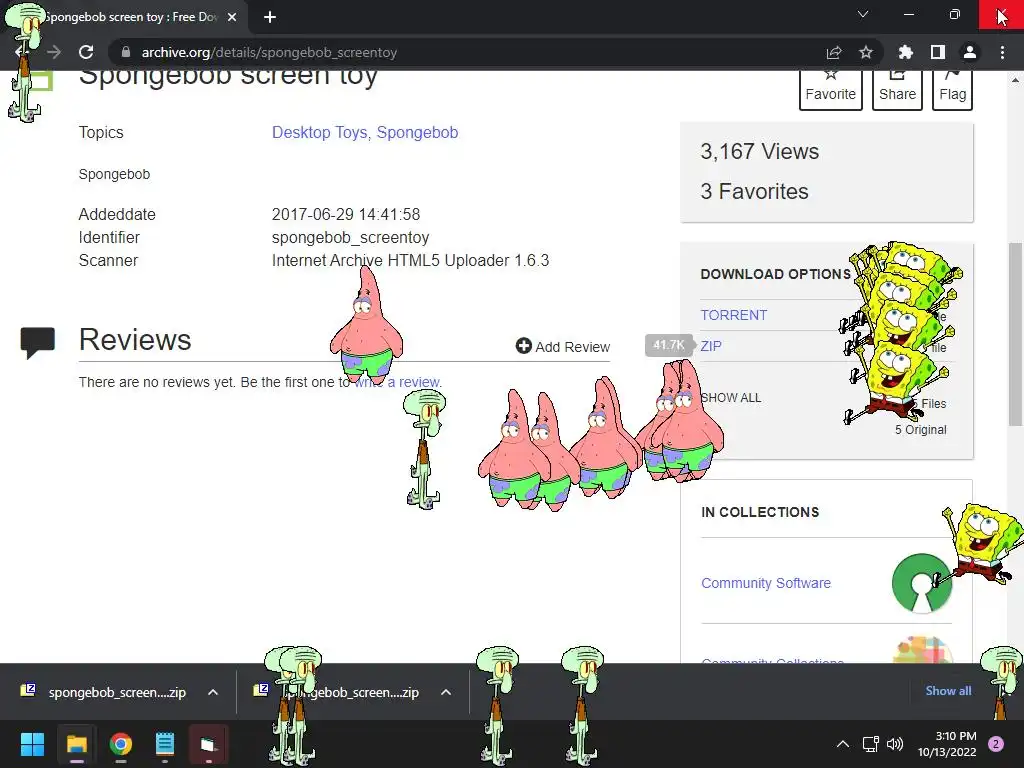This screenshot has width=1024, height=768.
Task: Click the Favorite button
Action: coord(831,89)
